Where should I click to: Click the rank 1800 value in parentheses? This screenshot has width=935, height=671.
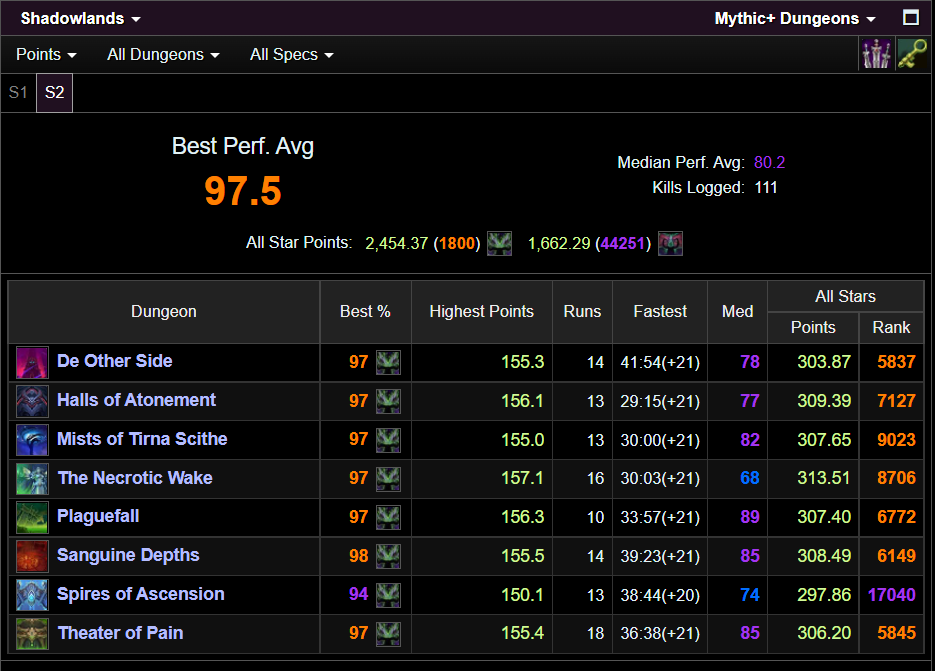457,243
